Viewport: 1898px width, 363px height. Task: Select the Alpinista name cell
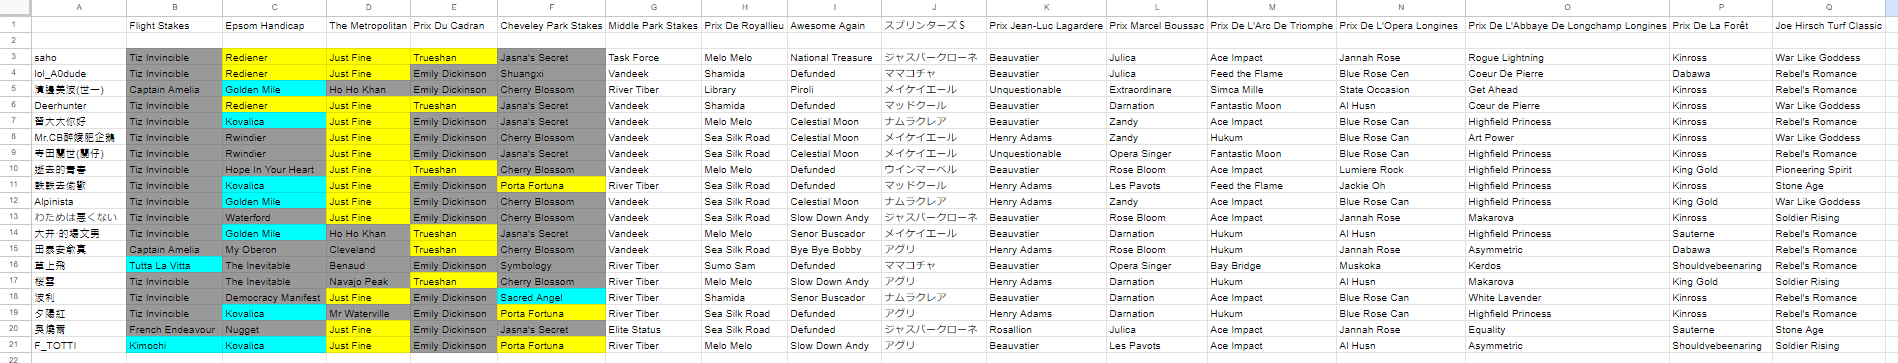[79, 201]
